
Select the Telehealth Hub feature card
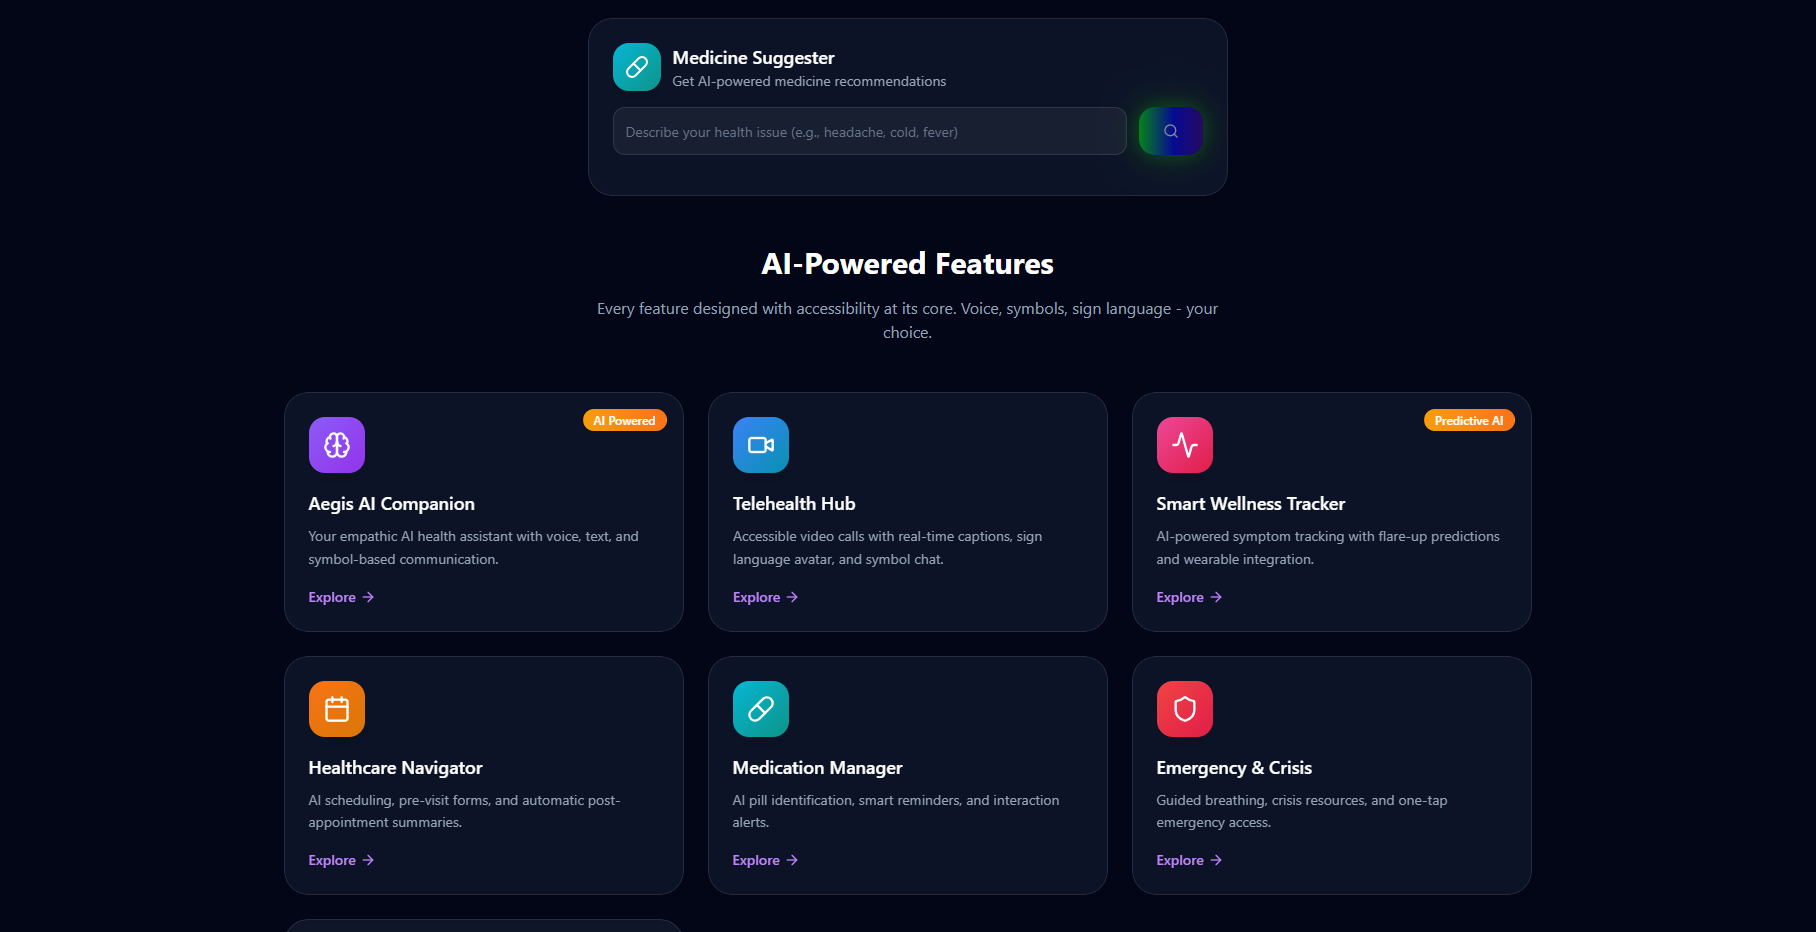point(907,512)
